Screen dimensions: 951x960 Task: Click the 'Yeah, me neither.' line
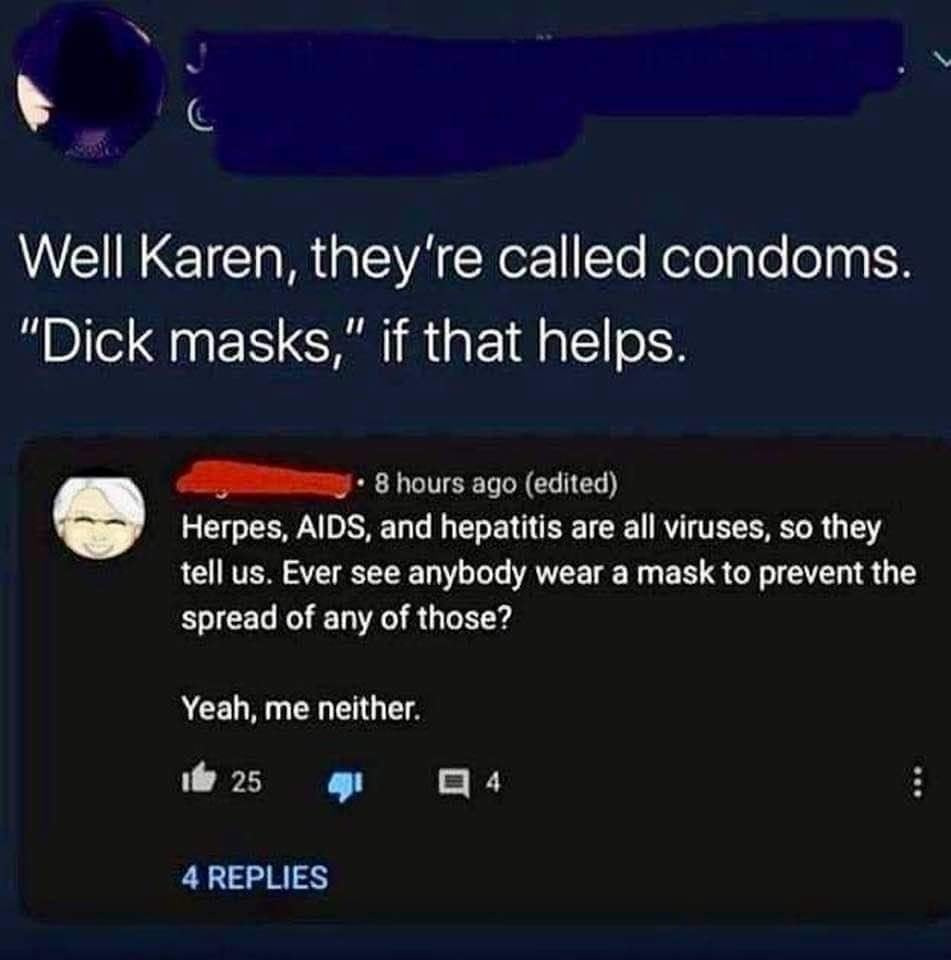click(x=301, y=708)
